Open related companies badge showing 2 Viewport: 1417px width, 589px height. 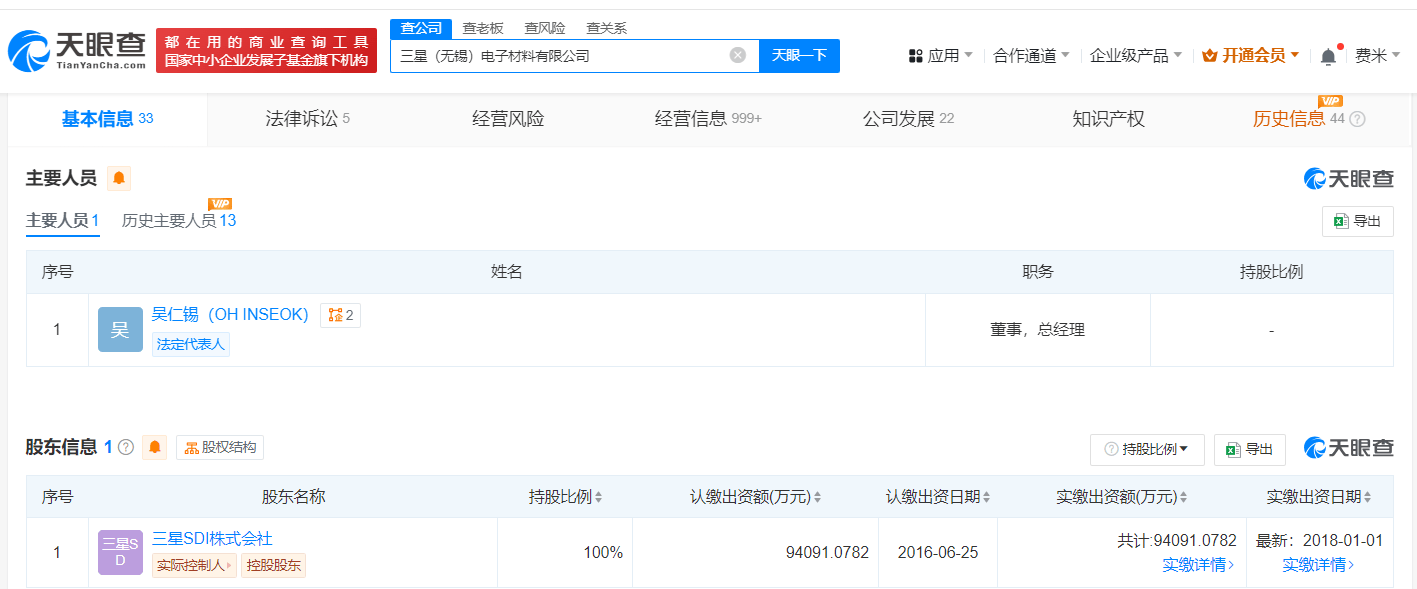[340, 315]
